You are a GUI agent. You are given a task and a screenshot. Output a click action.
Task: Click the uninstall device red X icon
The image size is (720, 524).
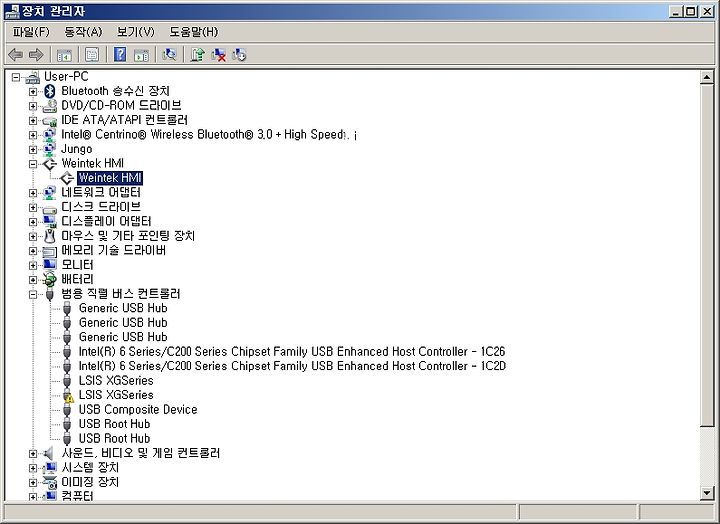(218, 55)
